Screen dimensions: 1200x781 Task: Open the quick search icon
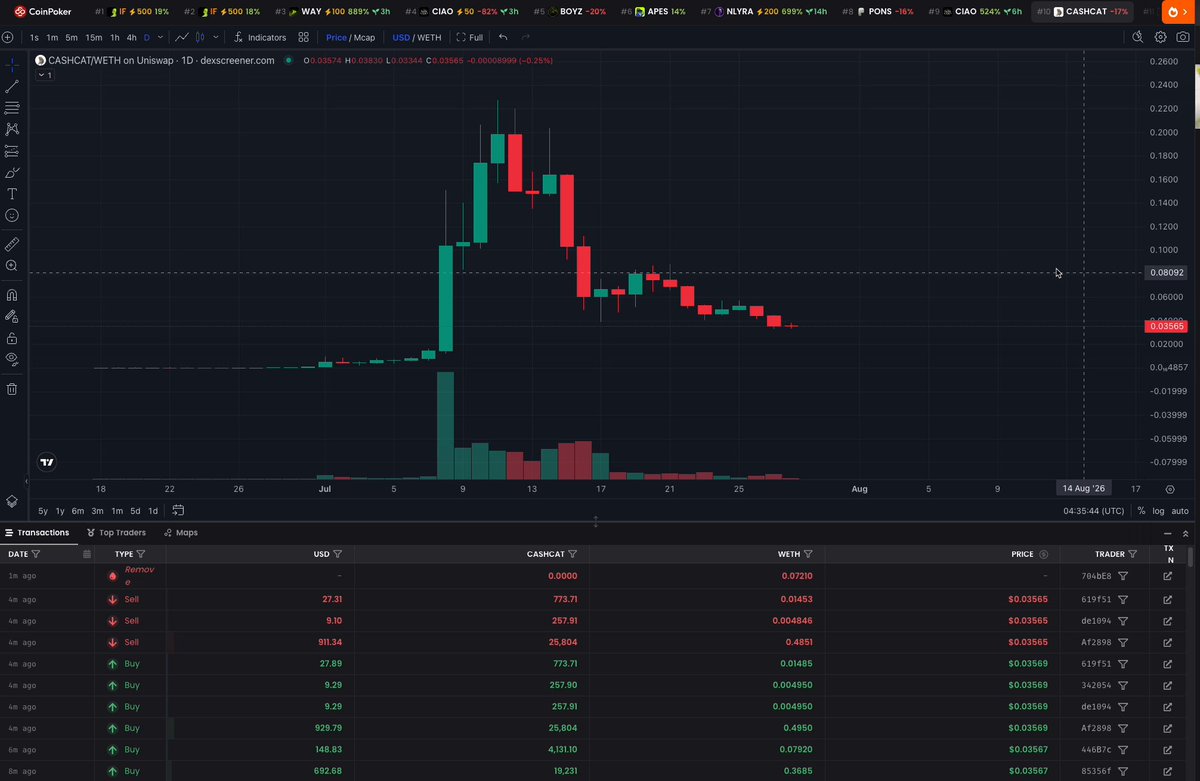[1137, 37]
